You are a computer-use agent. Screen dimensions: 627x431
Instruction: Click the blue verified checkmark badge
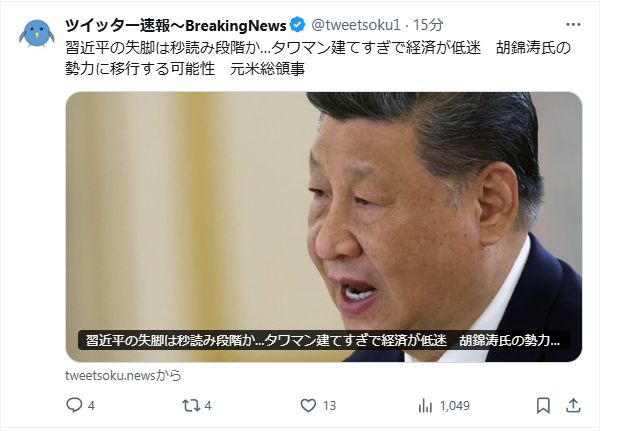pyautogui.click(x=297, y=25)
